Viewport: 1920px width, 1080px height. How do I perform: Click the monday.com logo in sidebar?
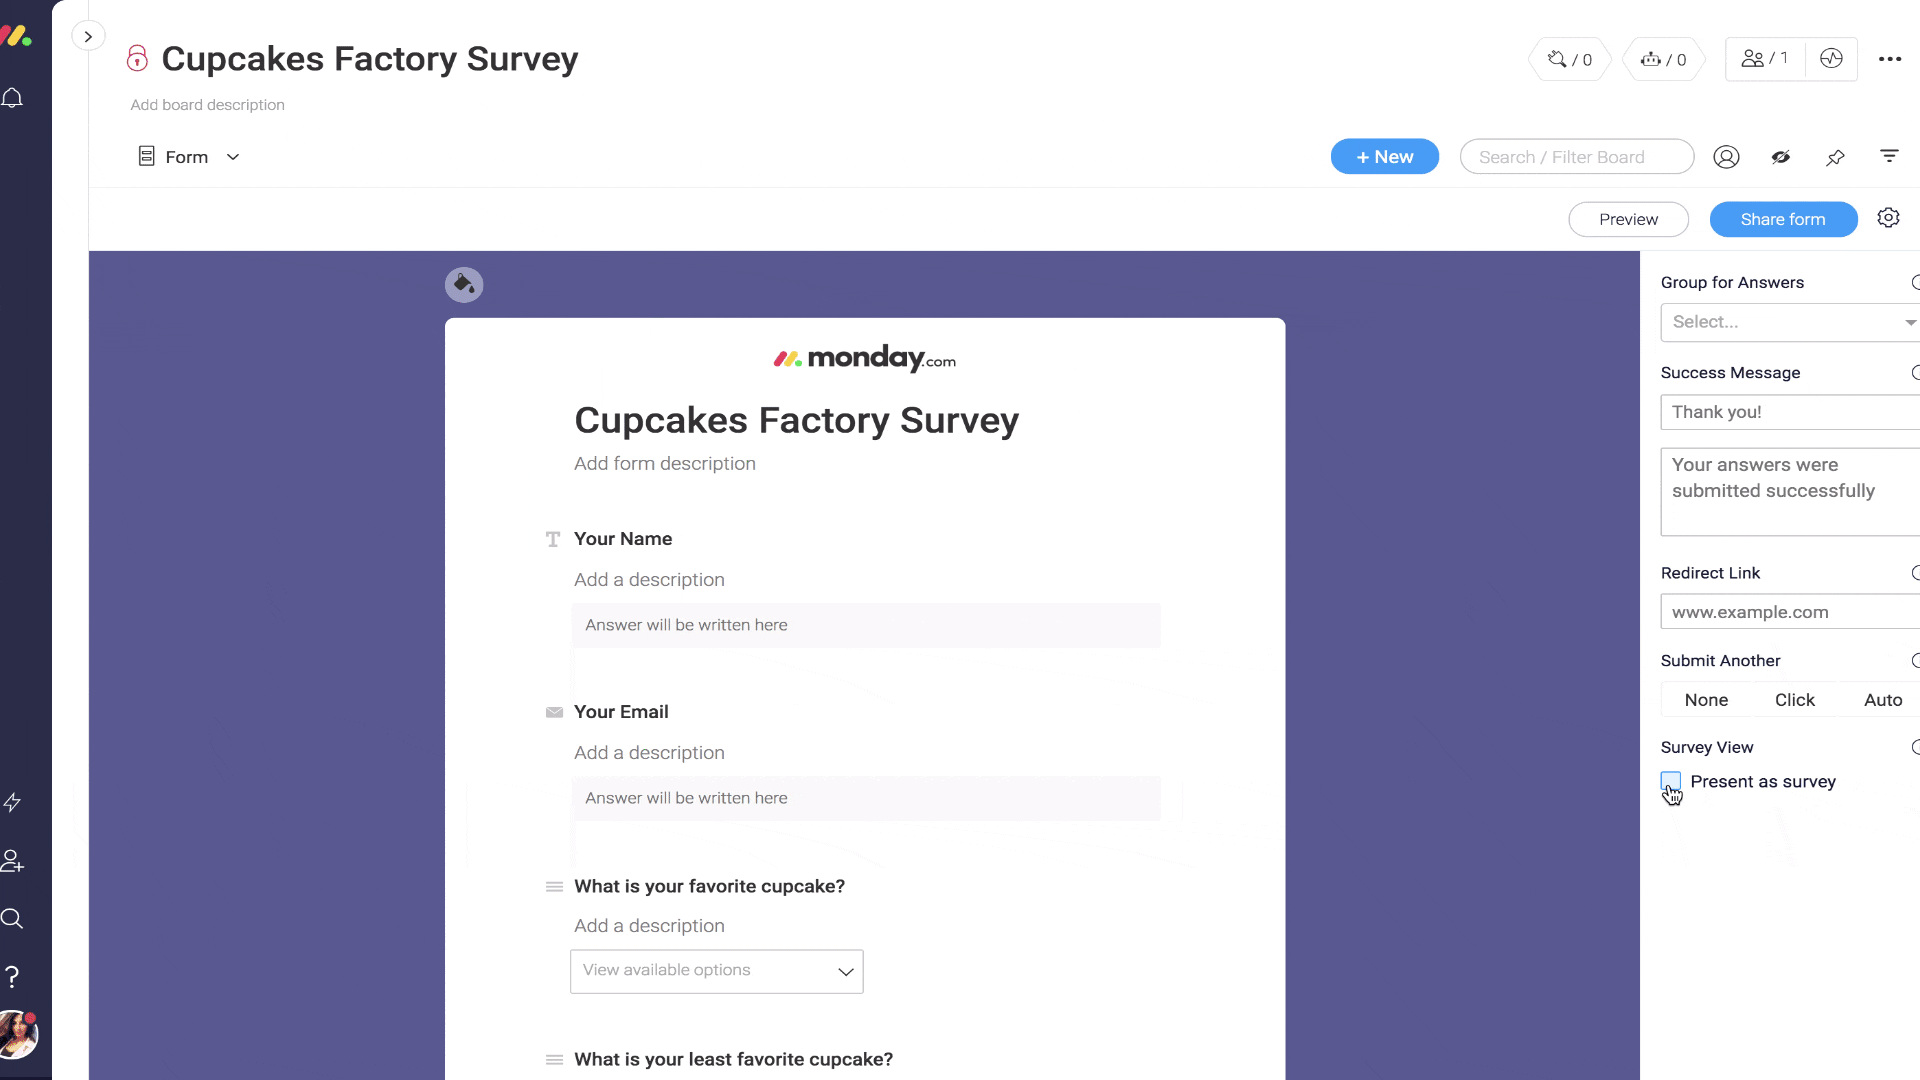click(20, 37)
